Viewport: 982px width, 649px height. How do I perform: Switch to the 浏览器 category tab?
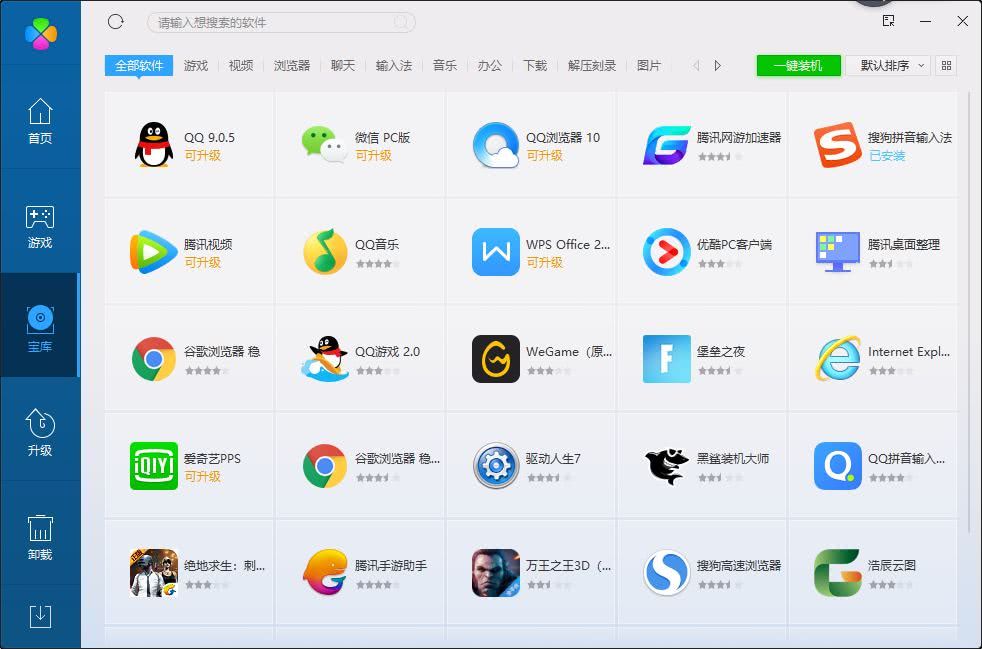292,65
